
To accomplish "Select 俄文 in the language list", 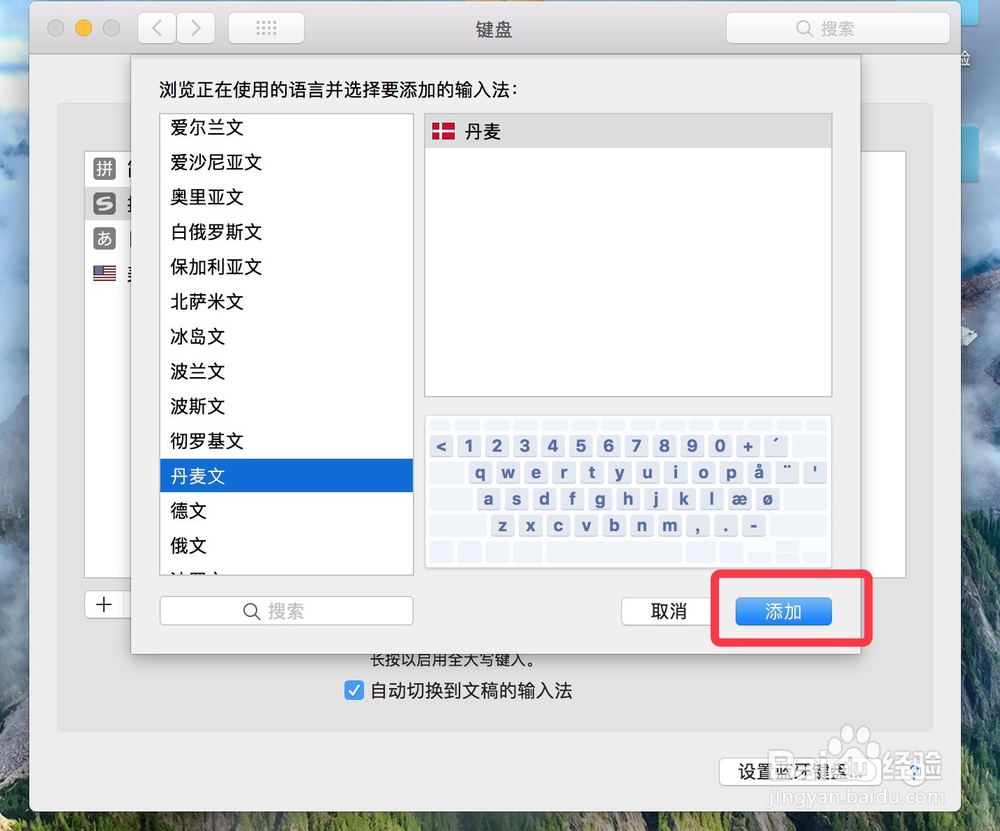I will pos(286,545).
